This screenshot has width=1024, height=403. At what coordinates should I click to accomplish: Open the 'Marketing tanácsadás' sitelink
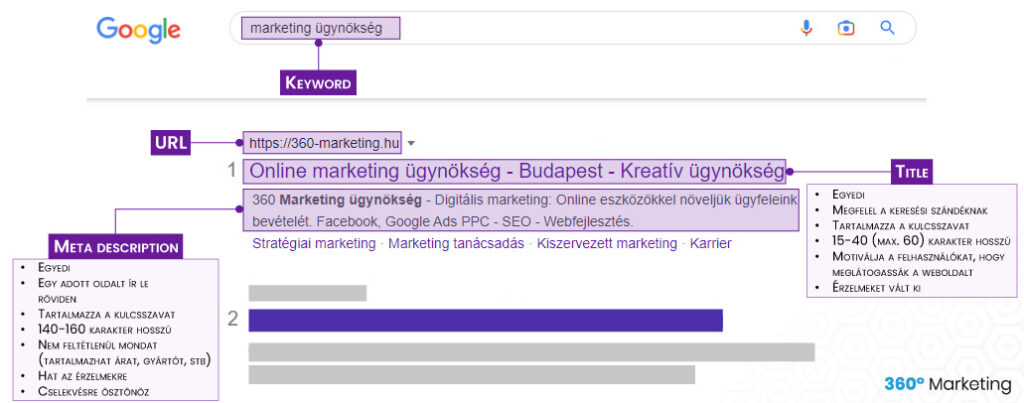(x=456, y=244)
